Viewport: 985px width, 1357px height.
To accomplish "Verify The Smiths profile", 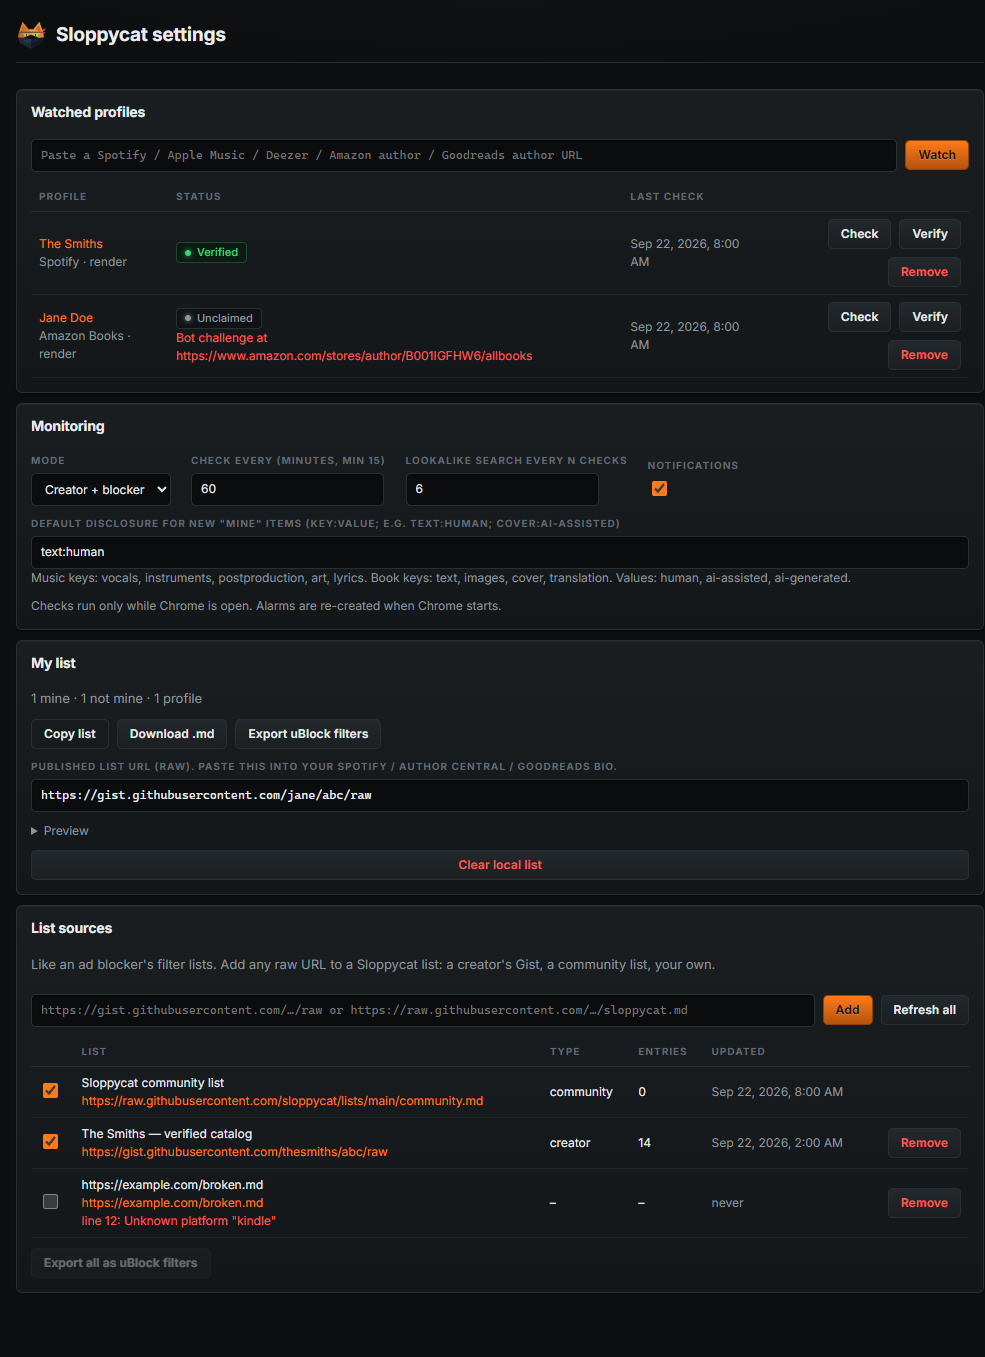I will pyautogui.click(x=930, y=234).
